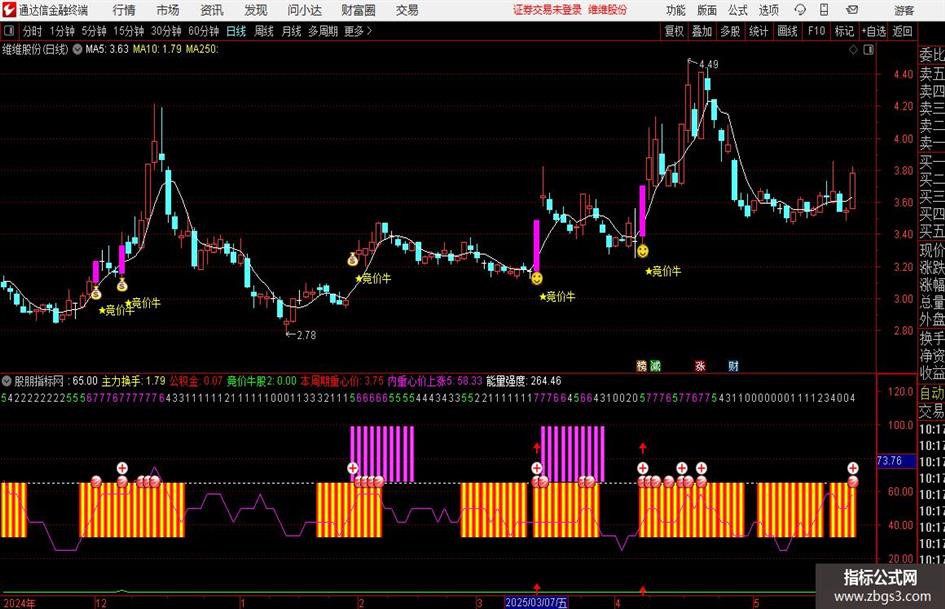The height and width of the screenshot is (609, 945).
Task: Open the 游客 guest account menu
Action: (x=903, y=10)
